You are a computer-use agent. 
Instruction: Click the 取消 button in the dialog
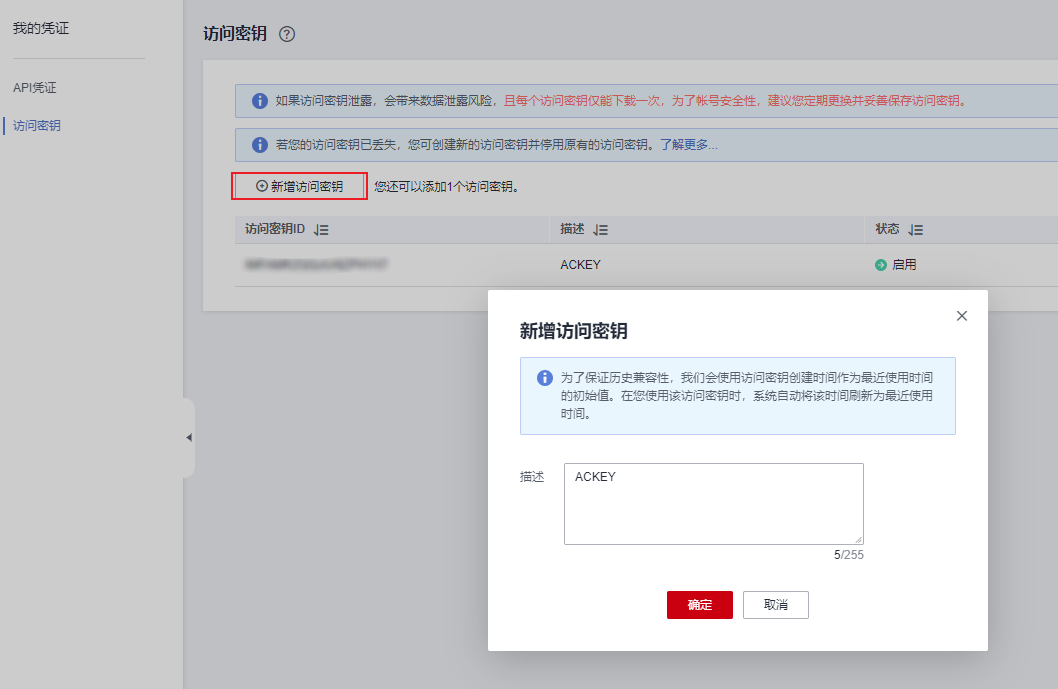click(x=775, y=605)
